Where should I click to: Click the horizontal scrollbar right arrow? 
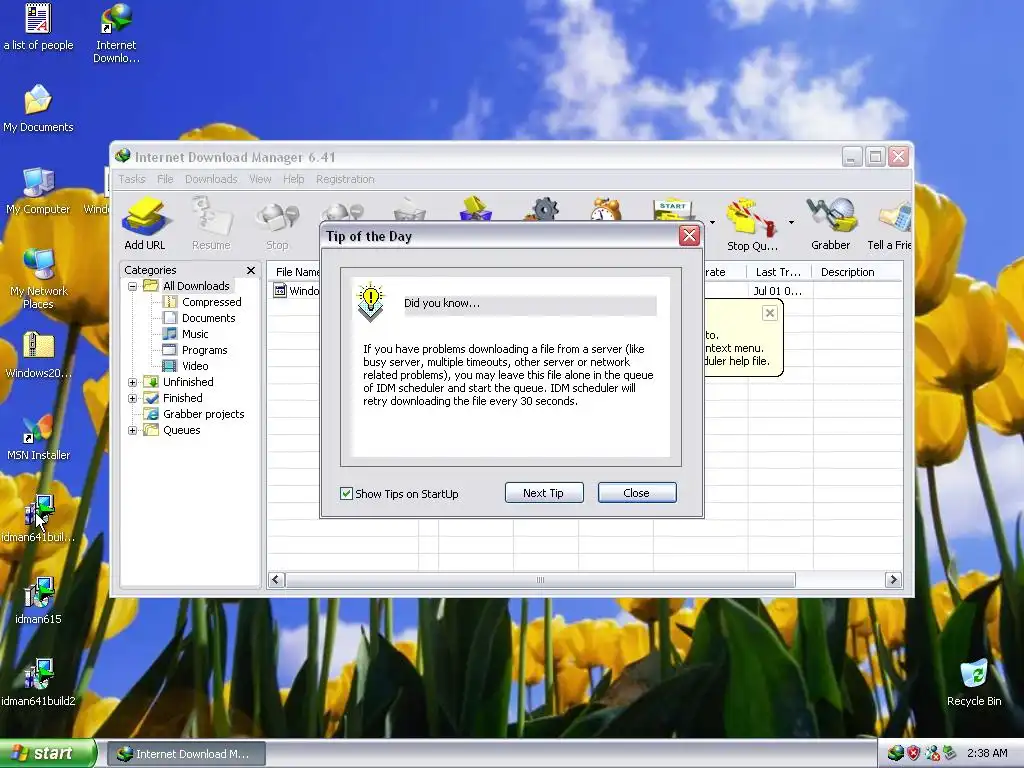[893, 579]
